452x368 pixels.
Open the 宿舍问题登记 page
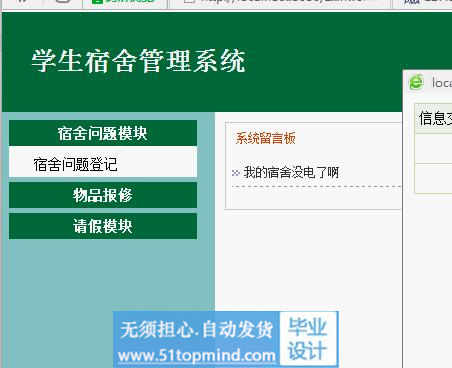(75, 164)
